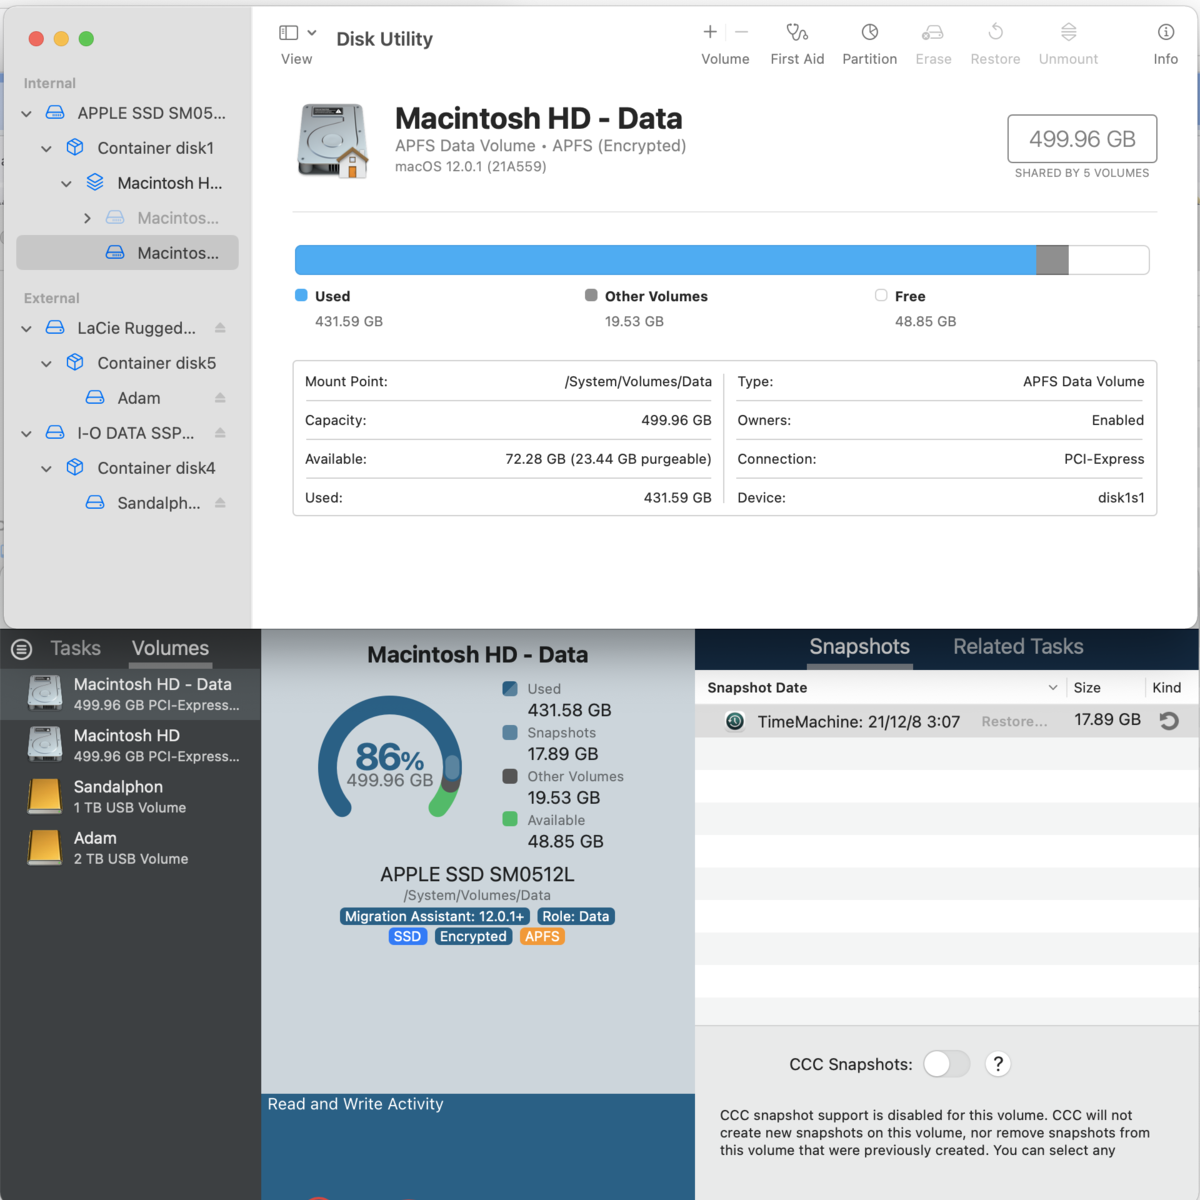
Task: Click the orange APFS badge
Action: [x=542, y=936]
